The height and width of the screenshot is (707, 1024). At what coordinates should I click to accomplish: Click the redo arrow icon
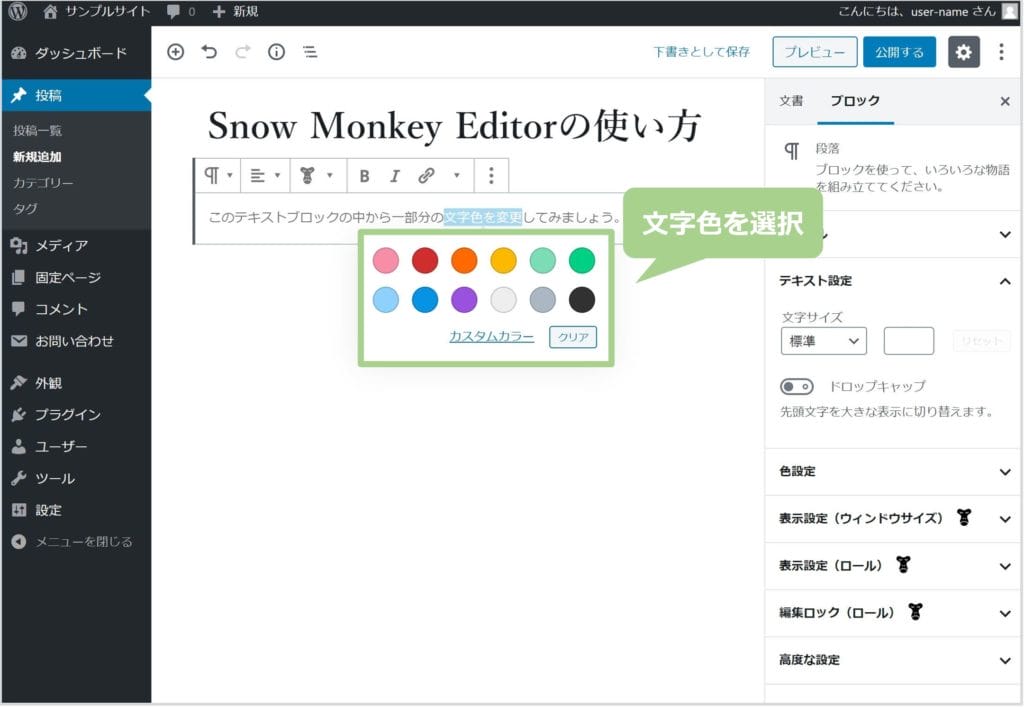242,52
